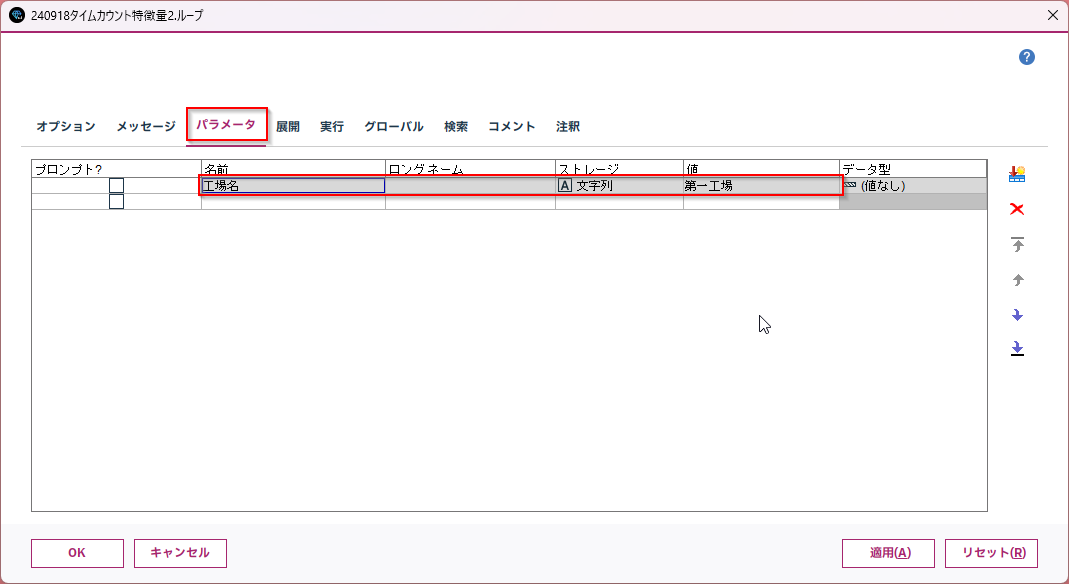Delete the selected parameter with the red X
This screenshot has height=584, width=1069.
[1017, 208]
